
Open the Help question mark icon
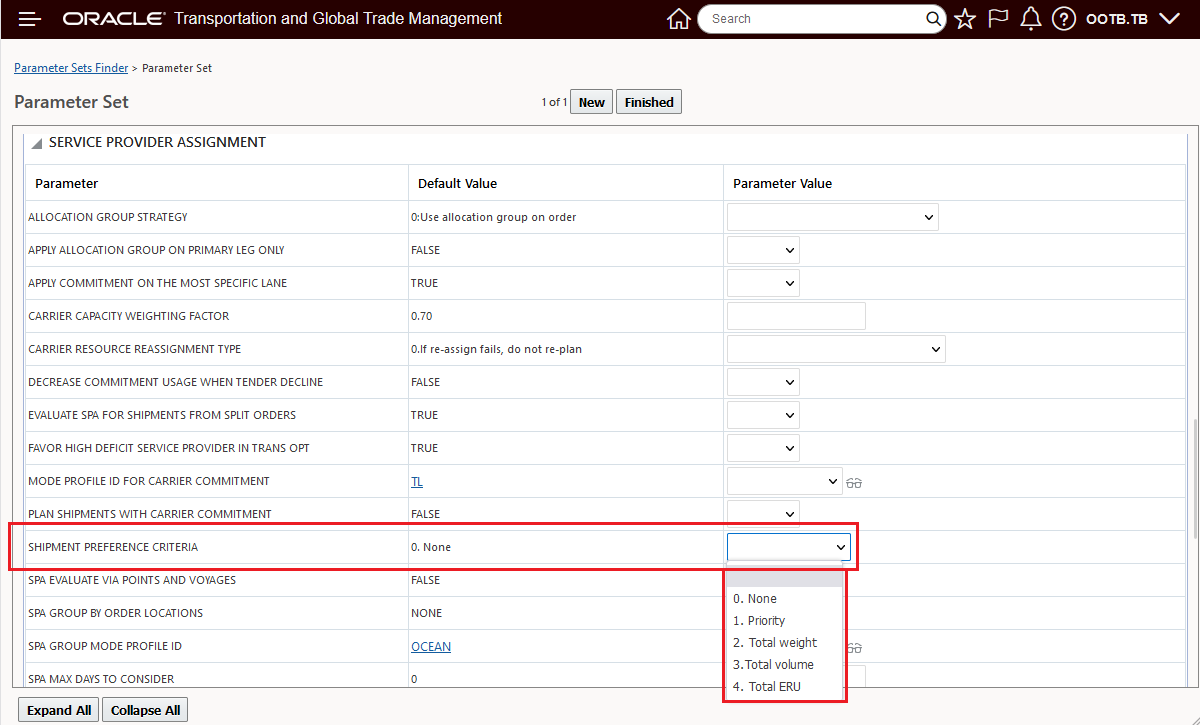click(1064, 19)
